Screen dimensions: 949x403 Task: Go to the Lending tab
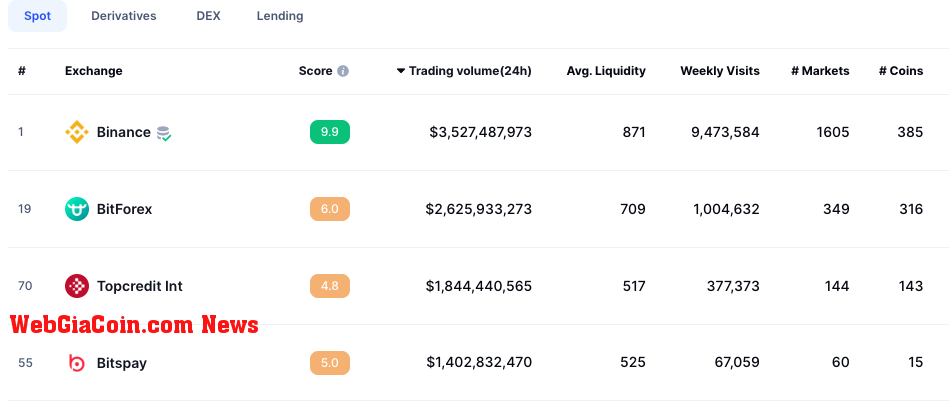coord(280,16)
